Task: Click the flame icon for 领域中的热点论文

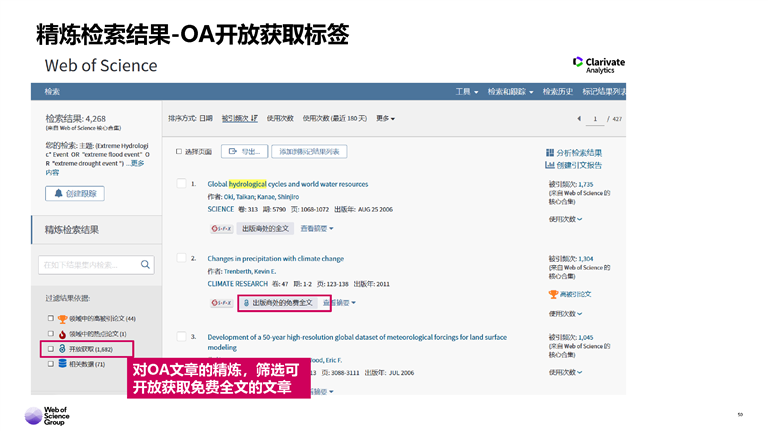Action: pos(62,334)
